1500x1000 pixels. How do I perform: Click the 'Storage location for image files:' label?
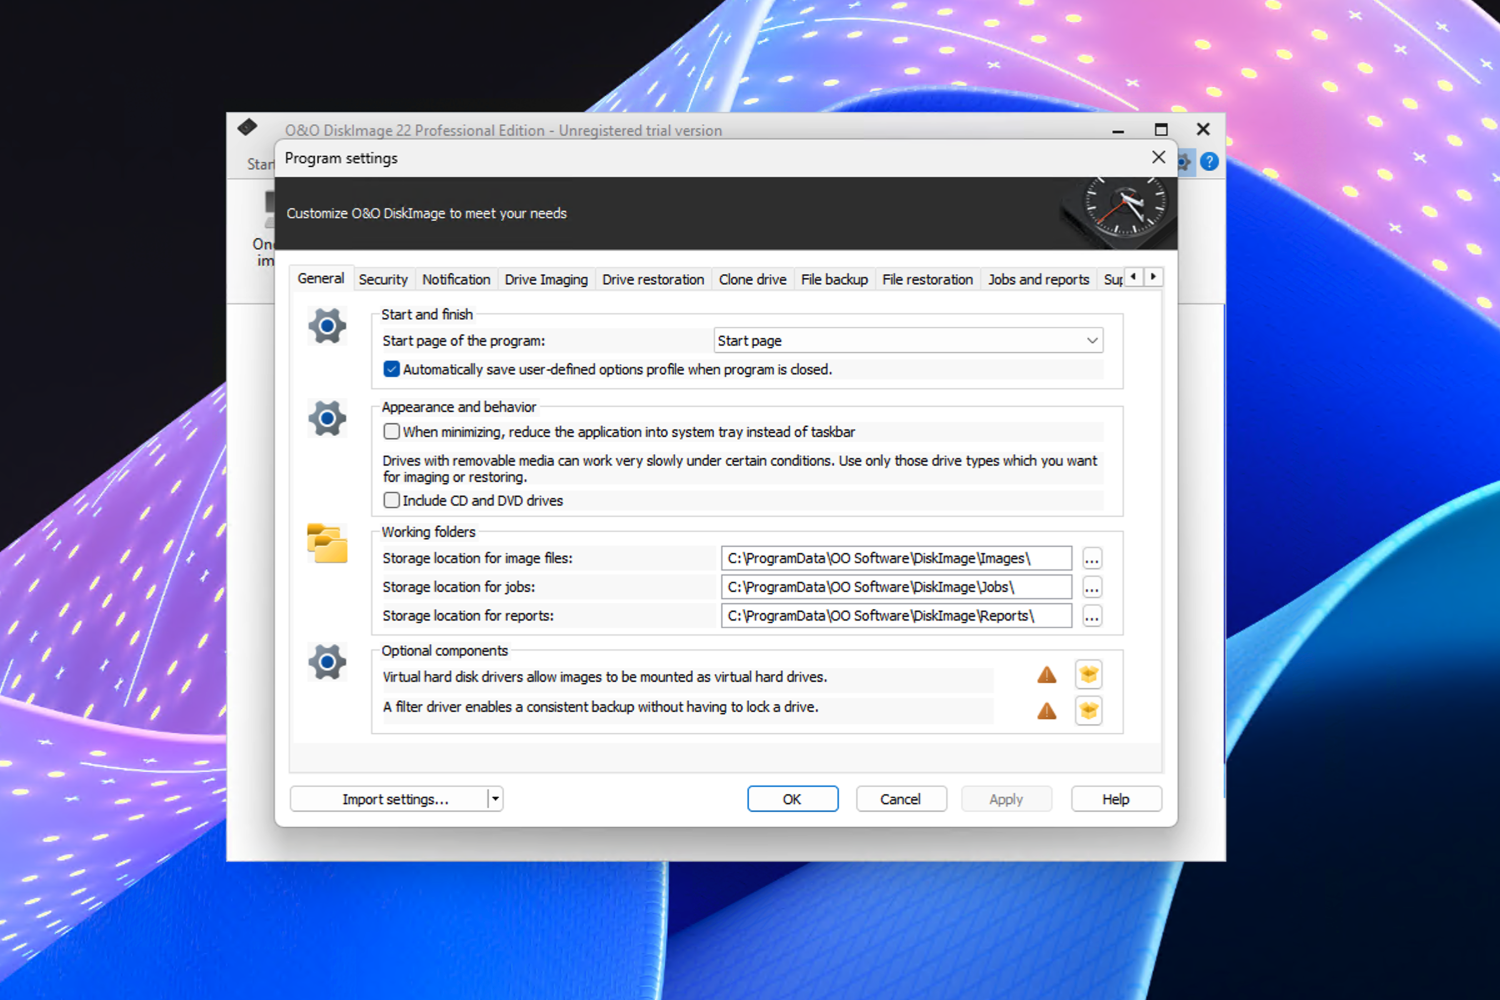pos(477,558)
